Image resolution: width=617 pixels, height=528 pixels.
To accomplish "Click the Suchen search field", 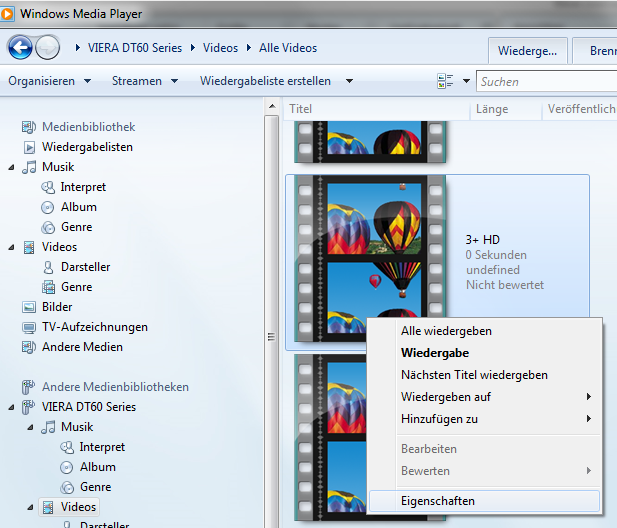I will coord(547,81).
